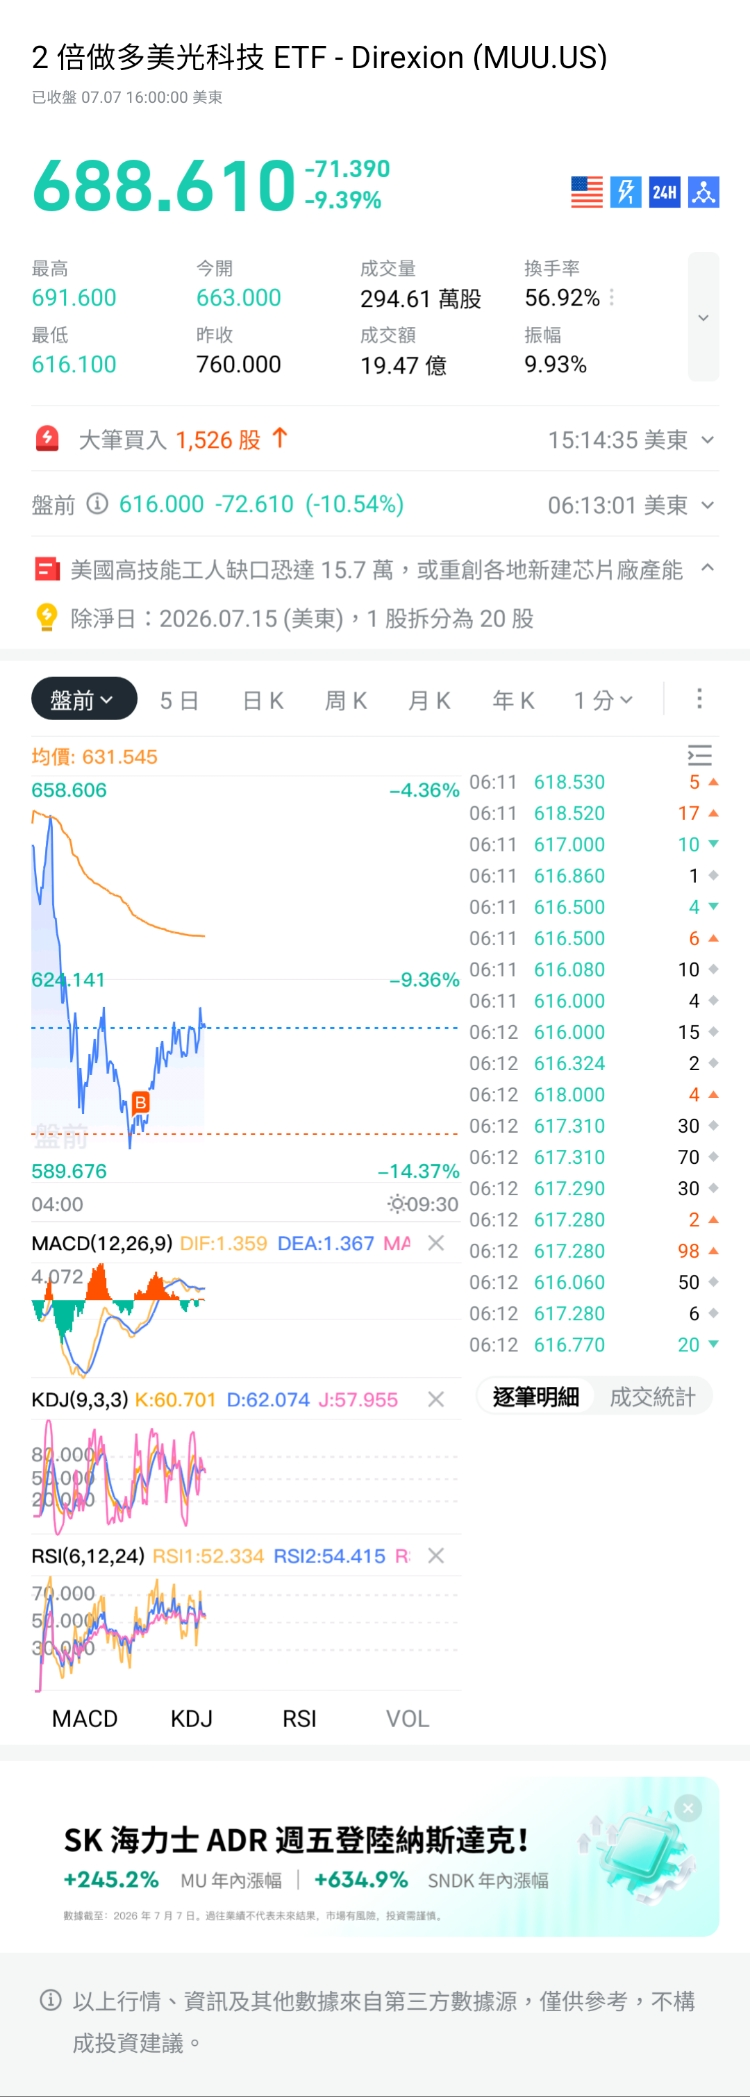Close the MACD indicator panel
The height and width of the screenshot is (2097, 750).
point(436,1243)
